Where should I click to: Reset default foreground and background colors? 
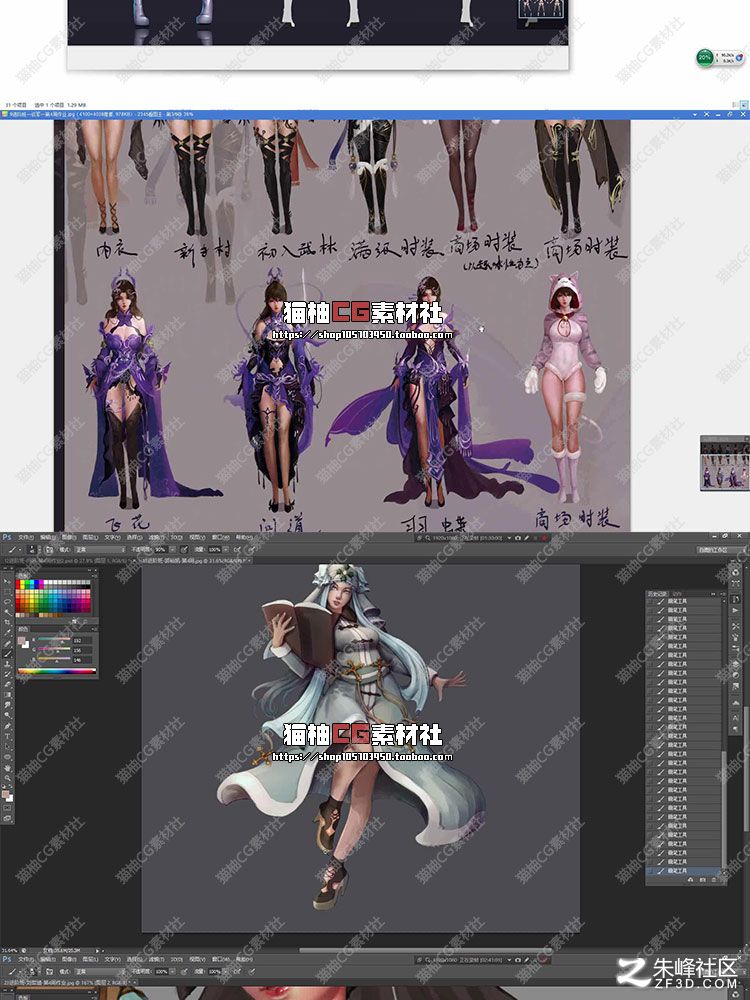[4, 786]
